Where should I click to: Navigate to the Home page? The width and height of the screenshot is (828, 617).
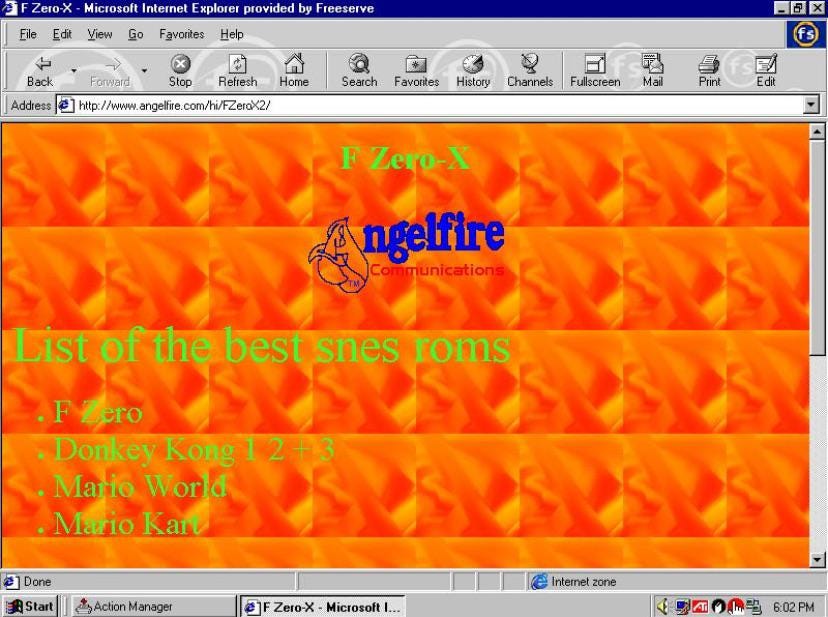(295, 68)
